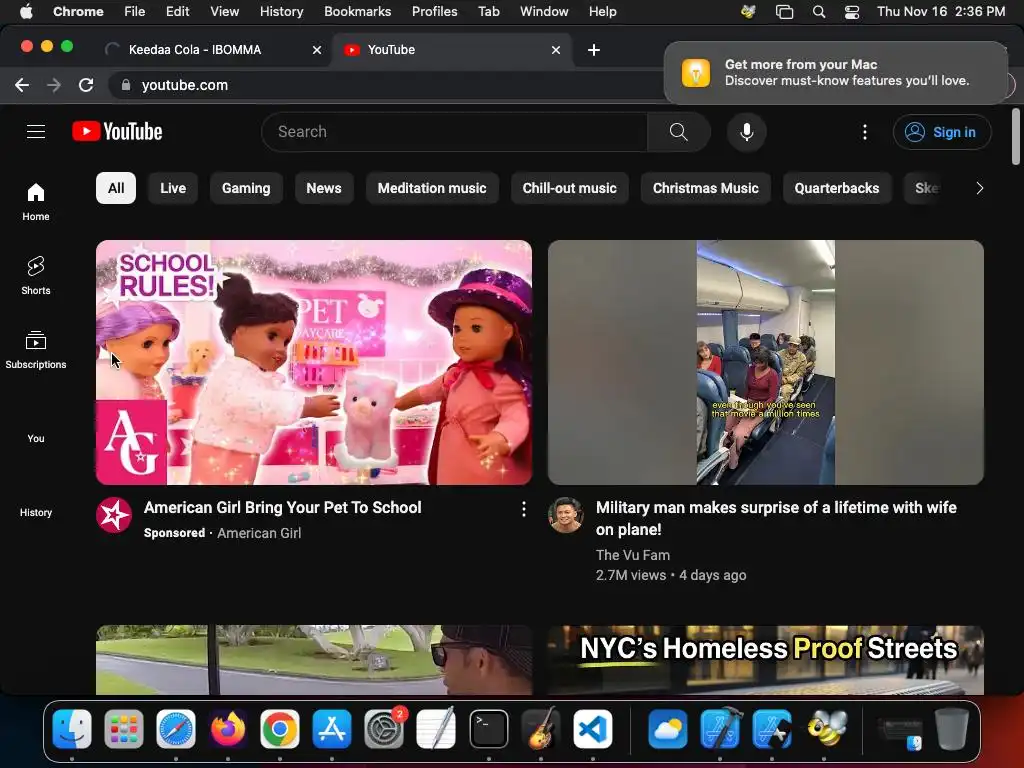
Task: Open You section in sidebar
Action: pos(36,438)
